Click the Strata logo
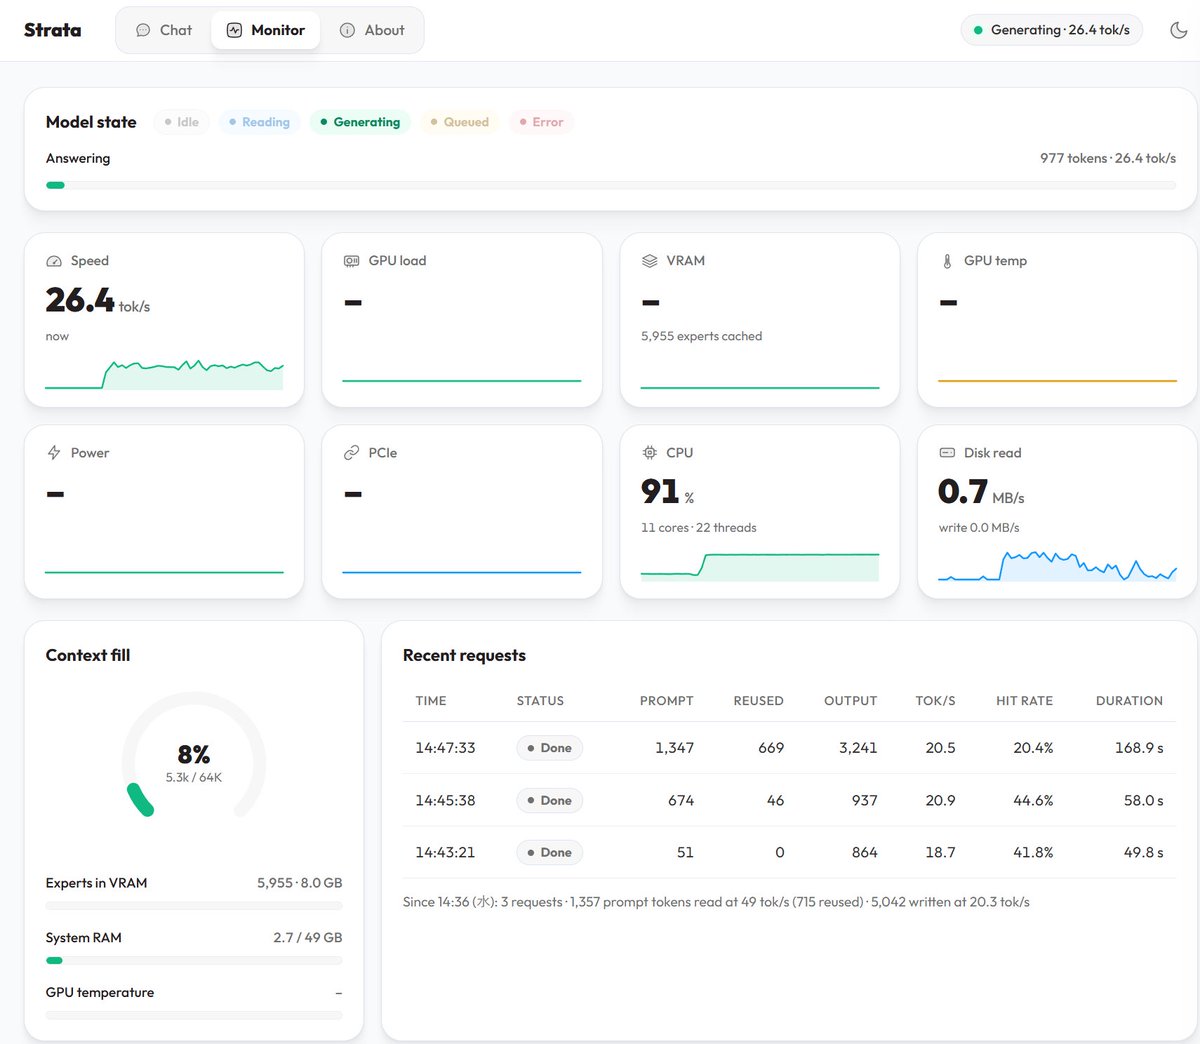This screenshot has height=1044, width=1200. pos(53,30)
